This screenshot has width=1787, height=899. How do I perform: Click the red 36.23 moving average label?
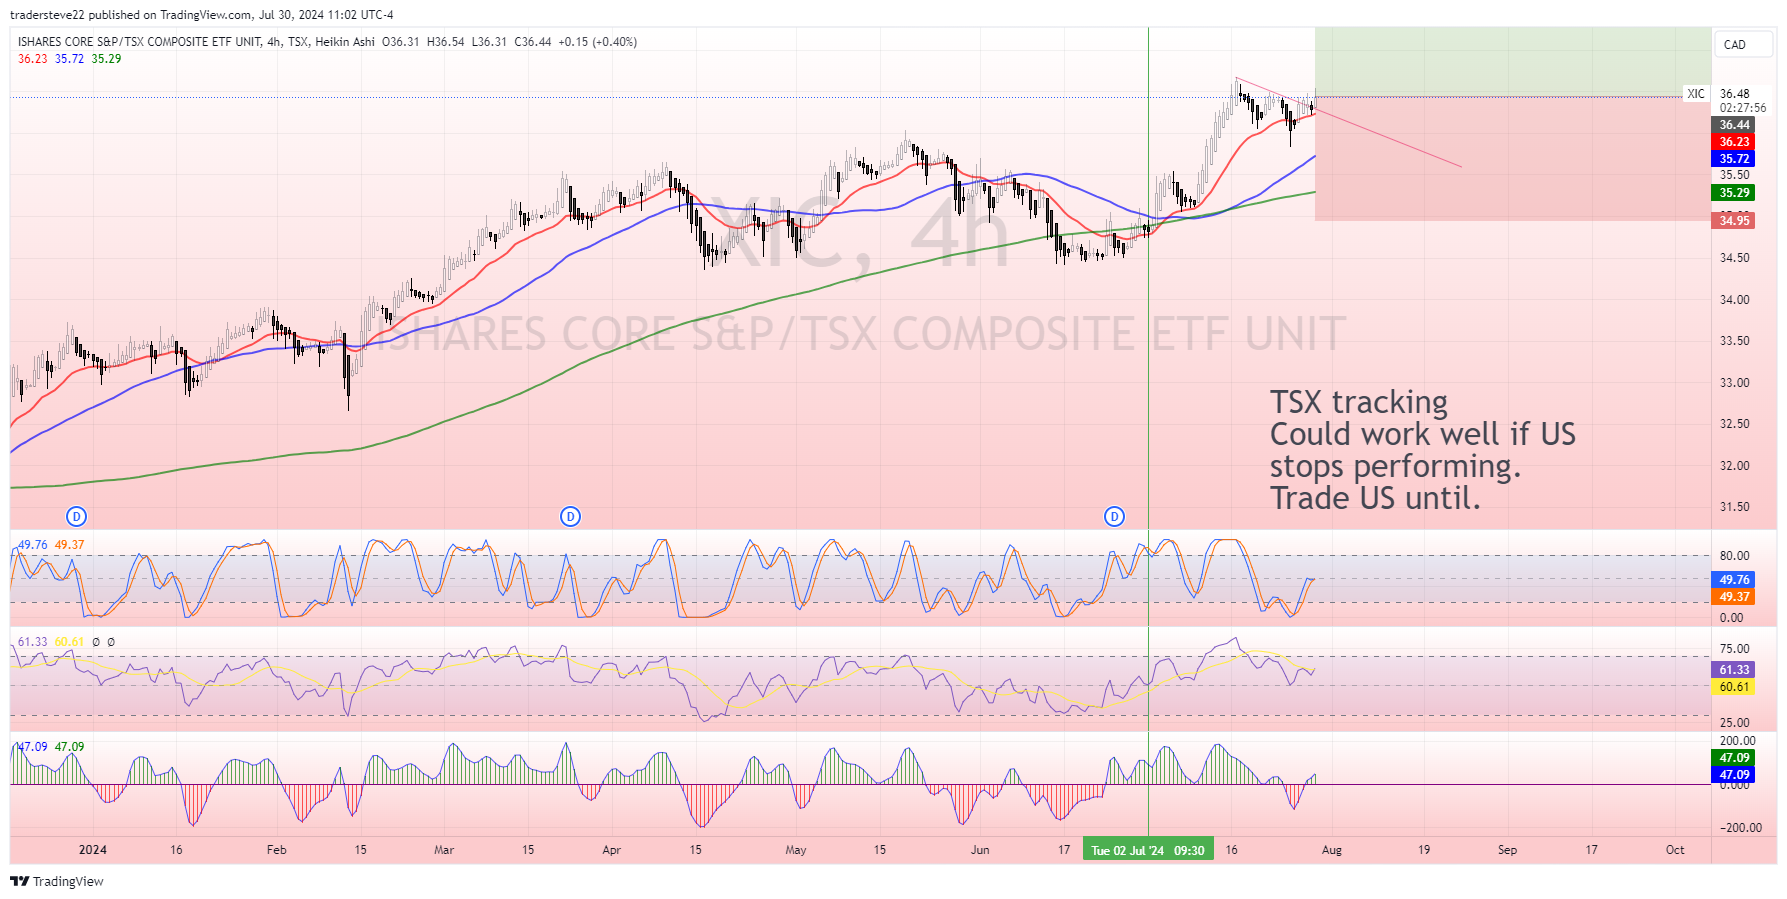coord(1734,142)
